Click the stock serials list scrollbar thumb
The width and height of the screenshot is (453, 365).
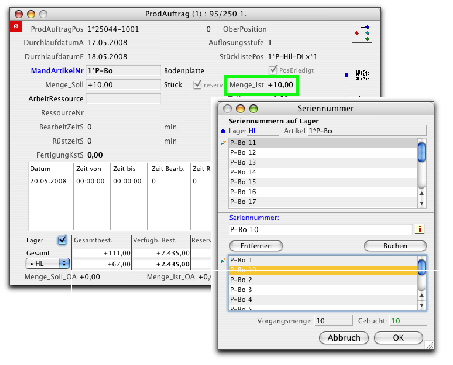422,152
